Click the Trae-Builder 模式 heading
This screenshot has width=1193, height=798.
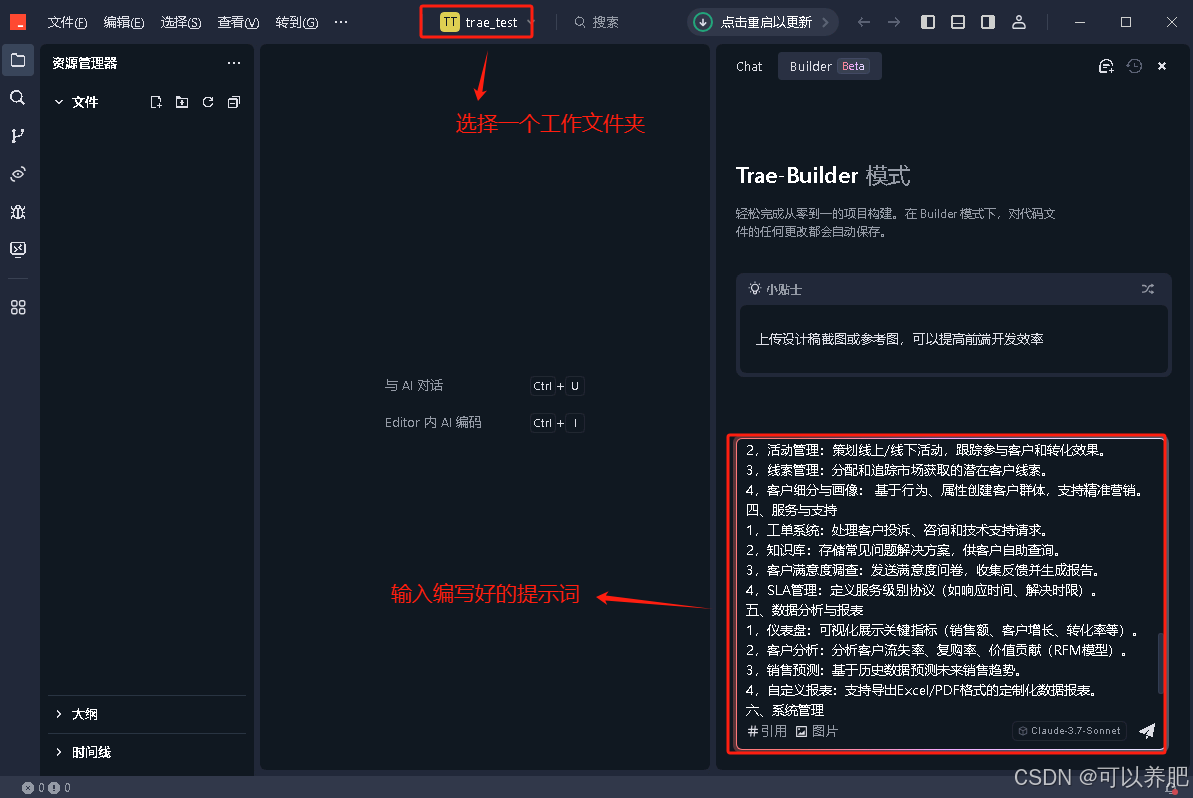(x=822, y=176)
